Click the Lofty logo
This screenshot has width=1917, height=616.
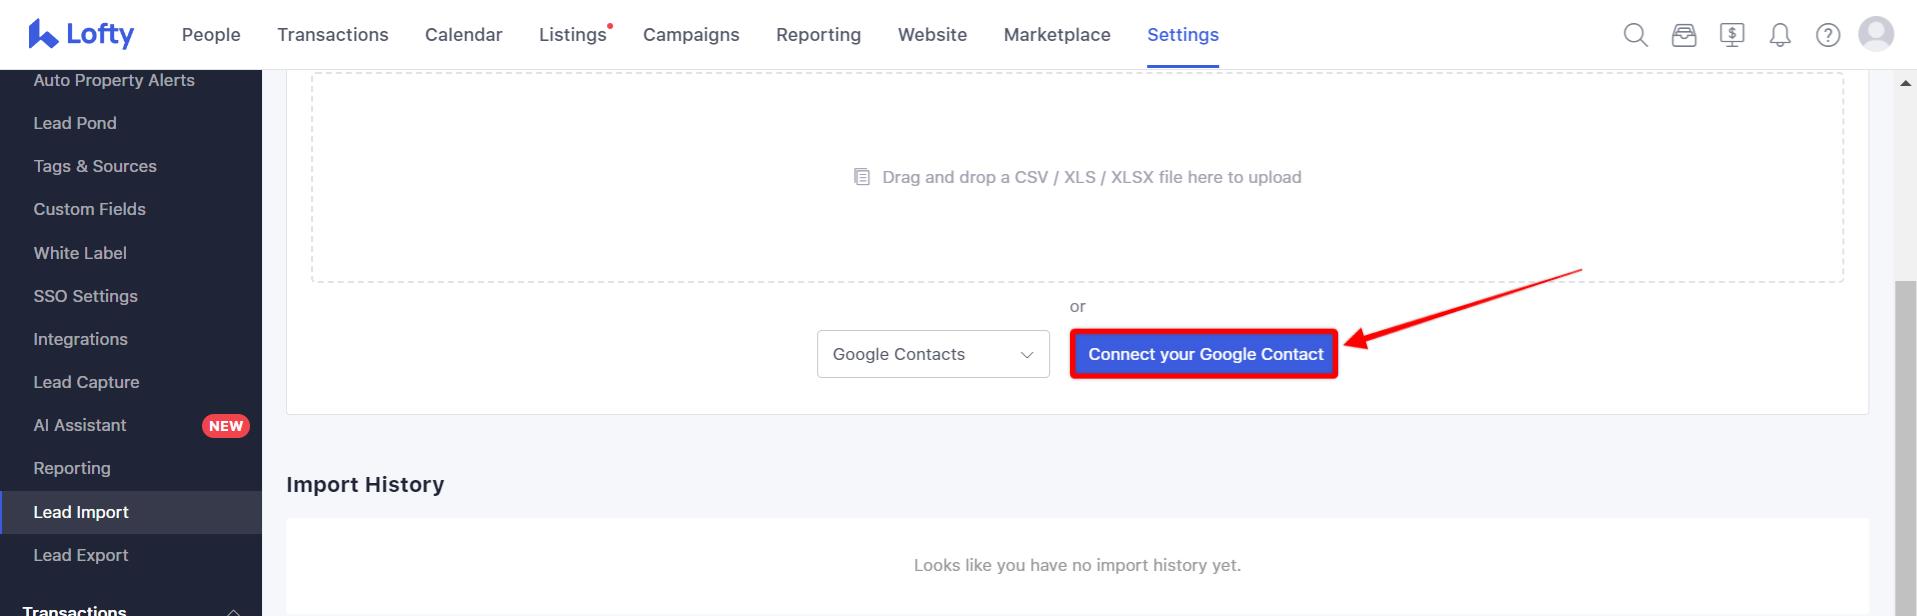(81, 34)
